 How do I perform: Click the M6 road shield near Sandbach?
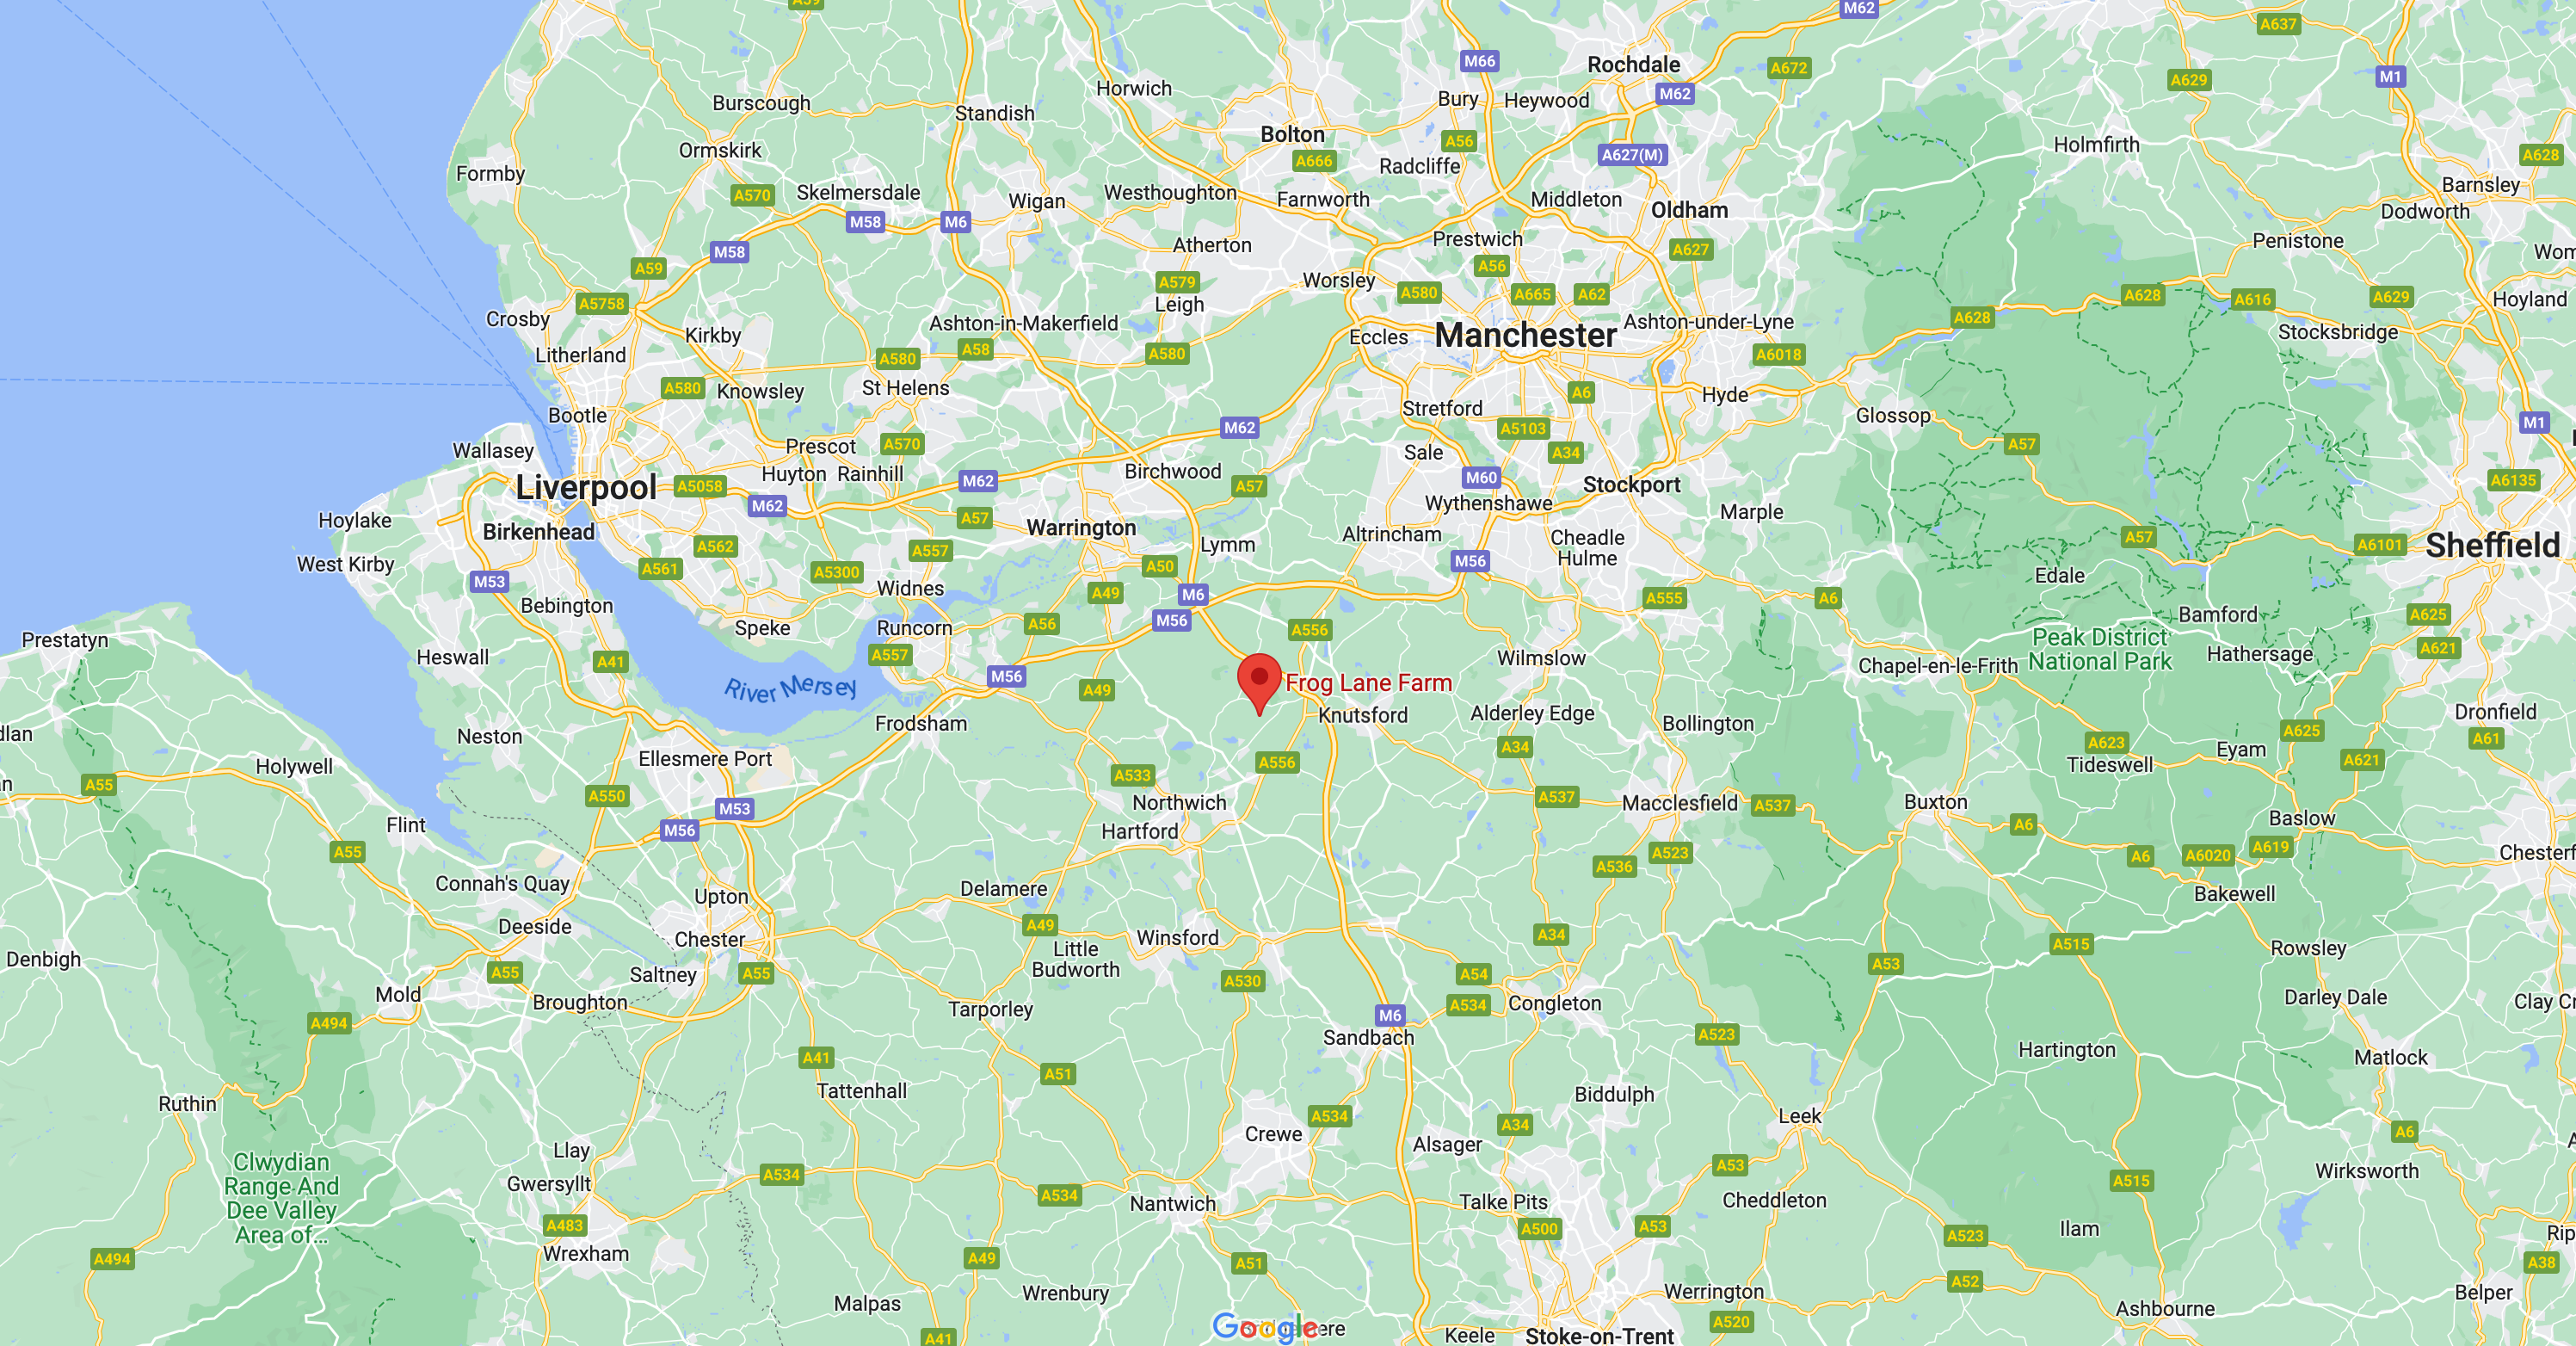(x=1390, y=1015)
